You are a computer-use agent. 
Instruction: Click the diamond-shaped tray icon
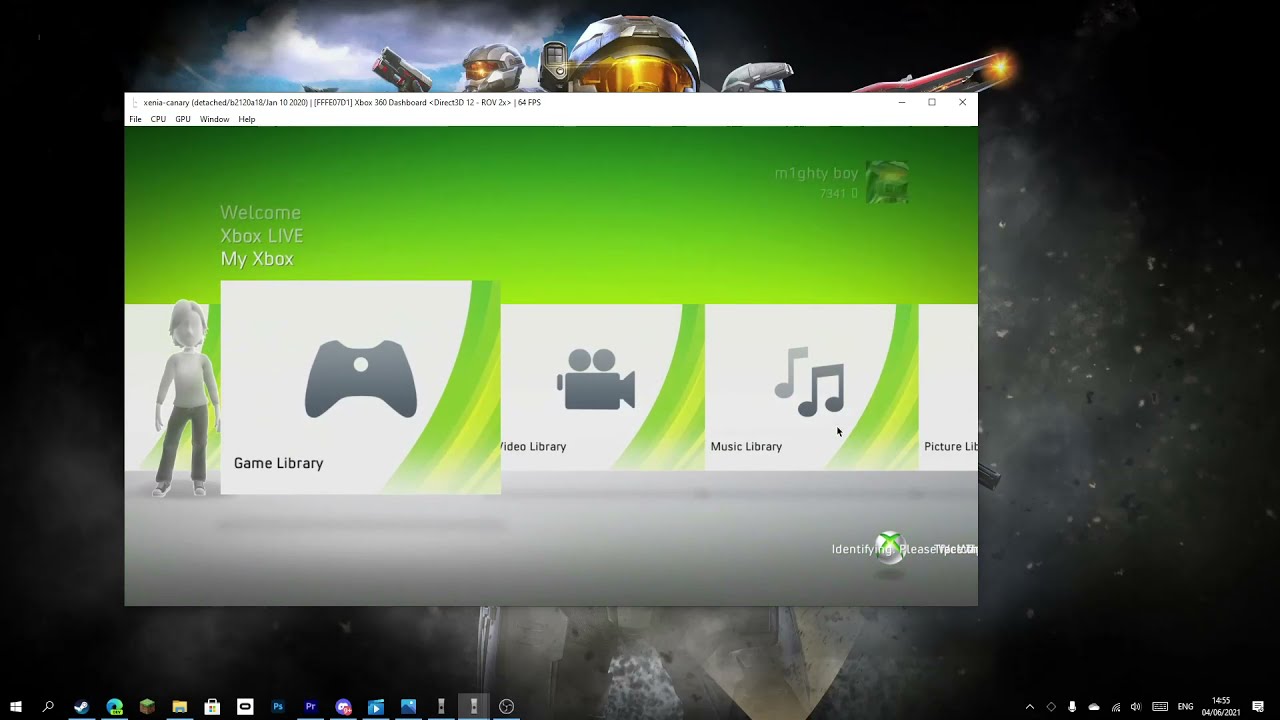1051,707
